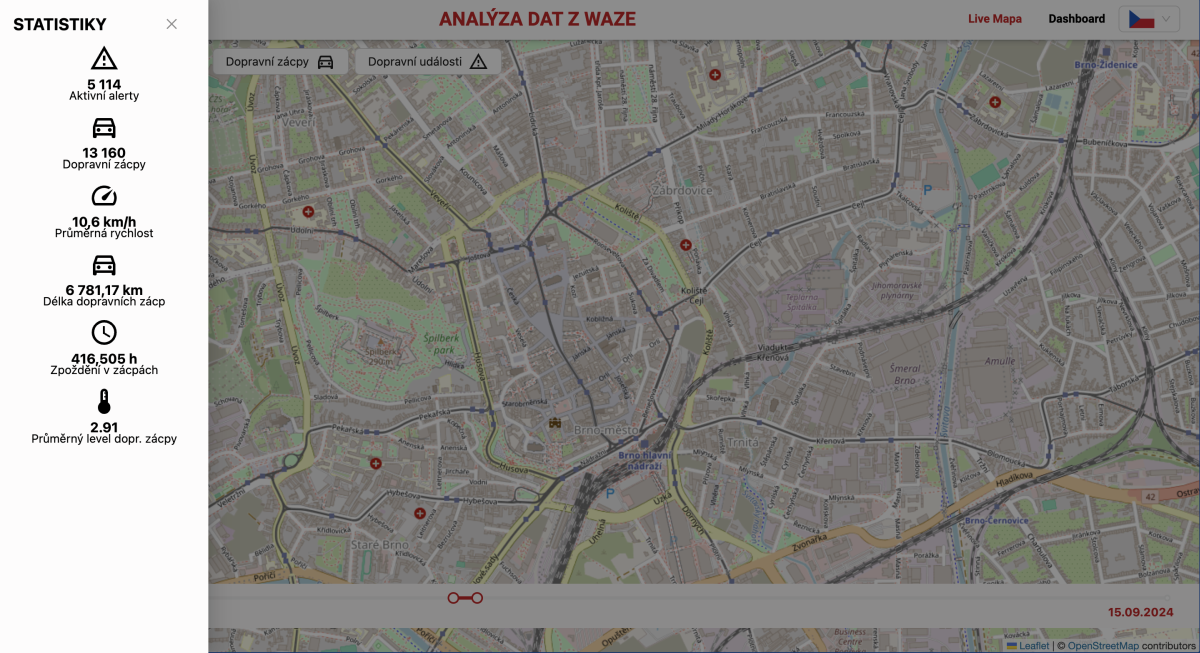Click the clock icon for Zpoždění v zácpách

pyautogui.click(x=104, y=333)
